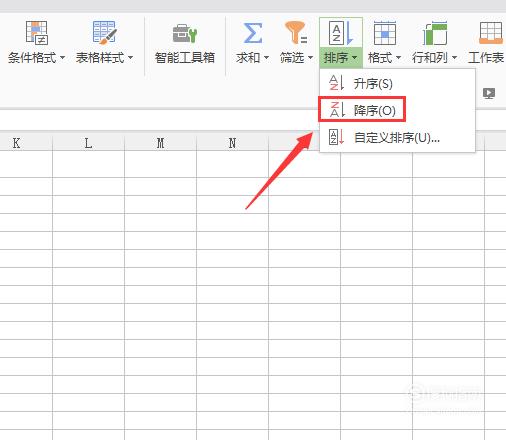Expand the 表格样式 dropdown arrow

coord(130,58)
